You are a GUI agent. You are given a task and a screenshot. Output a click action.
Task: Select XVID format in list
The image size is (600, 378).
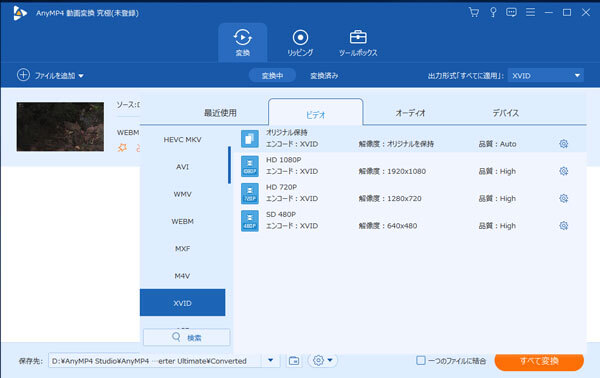tap(183, 303)
